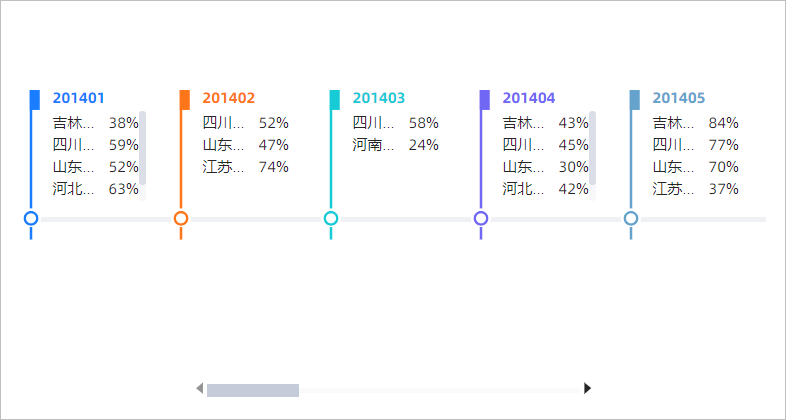786x420 pixels.
Task: Click the orange 201402 timeline node circle
Action: (x=181, y=218)
